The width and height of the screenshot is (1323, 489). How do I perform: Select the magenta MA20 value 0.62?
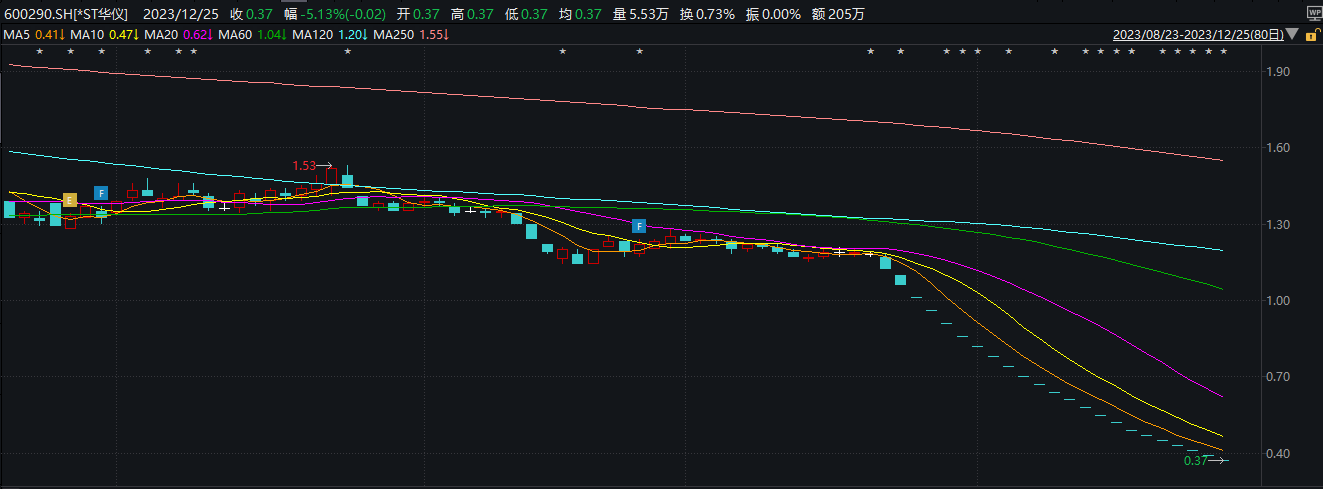click(x=194, y=35)
